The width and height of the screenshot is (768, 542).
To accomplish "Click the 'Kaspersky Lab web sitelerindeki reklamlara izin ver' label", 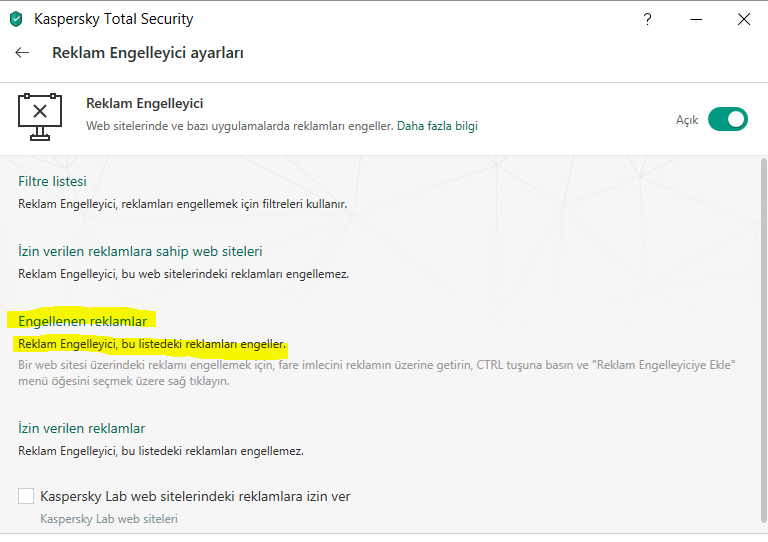I will 195,496.
